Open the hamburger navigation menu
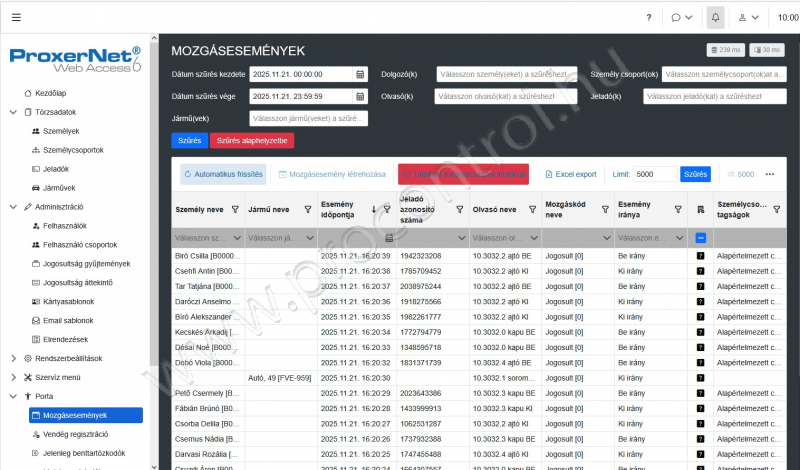Viewport: 800px width, 470px height. 16,17
